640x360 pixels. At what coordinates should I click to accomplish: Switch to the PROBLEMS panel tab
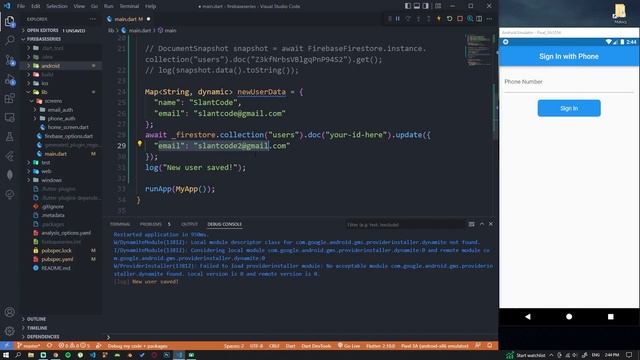(151, 224)
